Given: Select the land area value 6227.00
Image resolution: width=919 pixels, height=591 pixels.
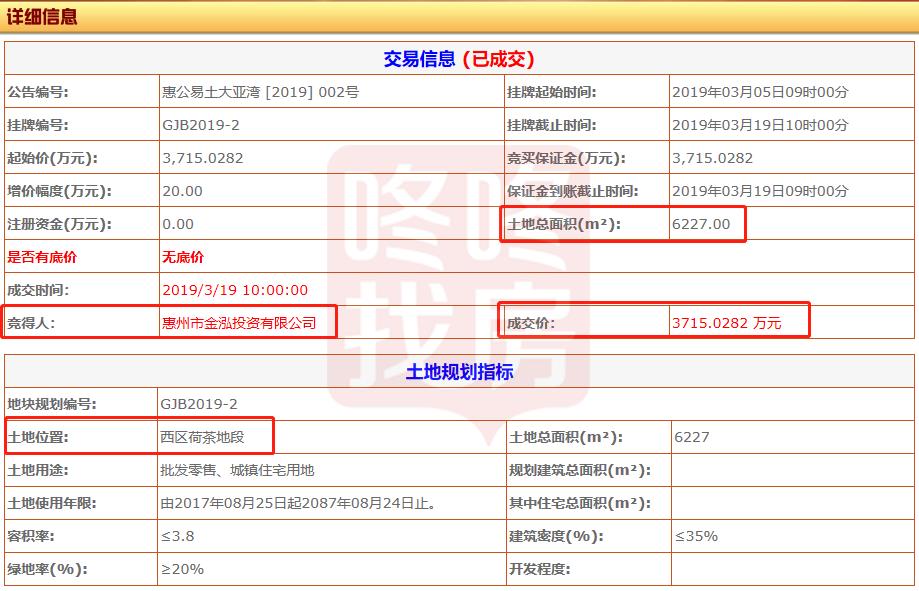Looking at the screenshot, I should (701, 224).
